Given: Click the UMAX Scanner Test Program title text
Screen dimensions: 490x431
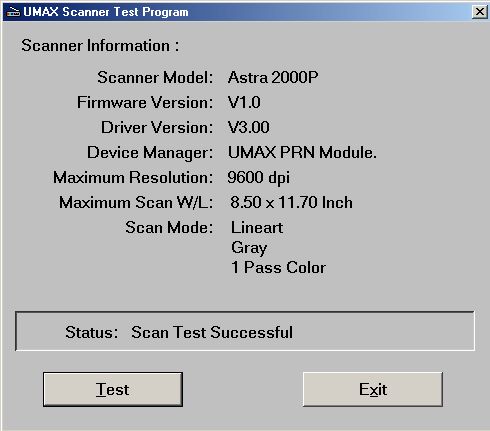Looking at the screenshot, I should 106,12.
